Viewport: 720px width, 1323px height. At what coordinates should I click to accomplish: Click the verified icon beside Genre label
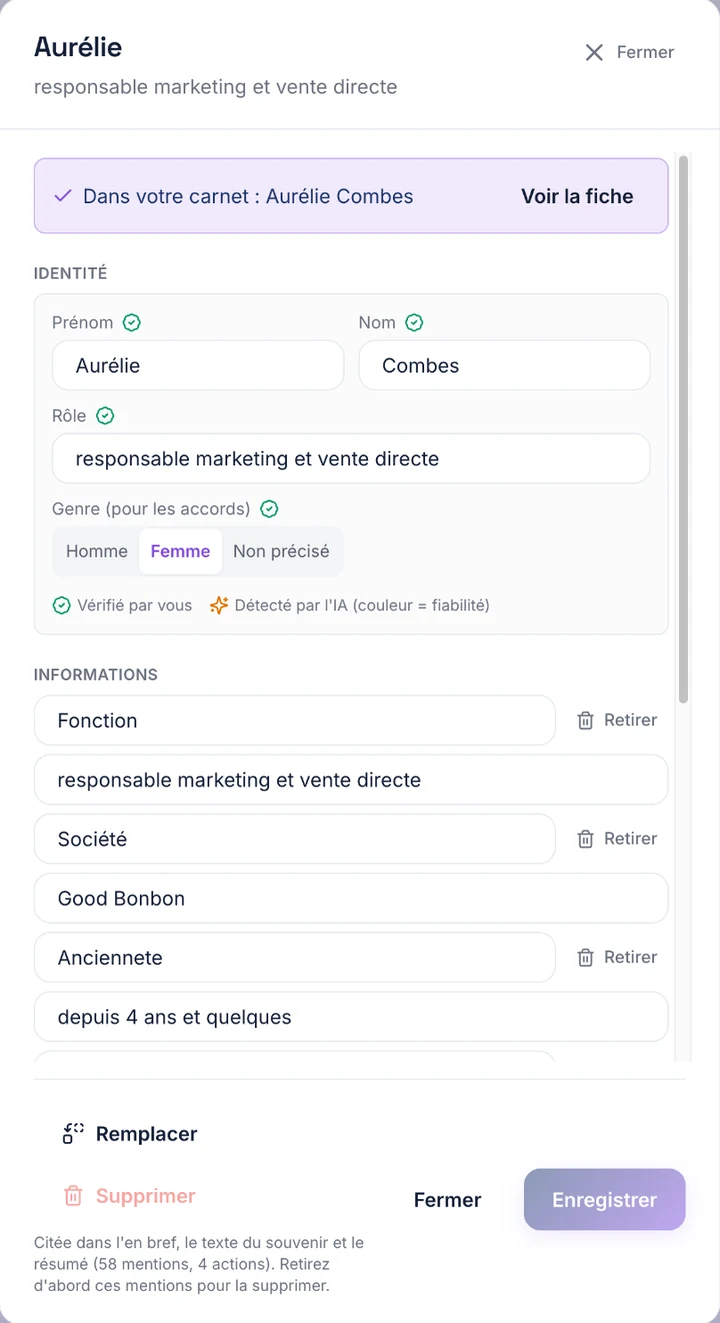click(x=269, y=509)
